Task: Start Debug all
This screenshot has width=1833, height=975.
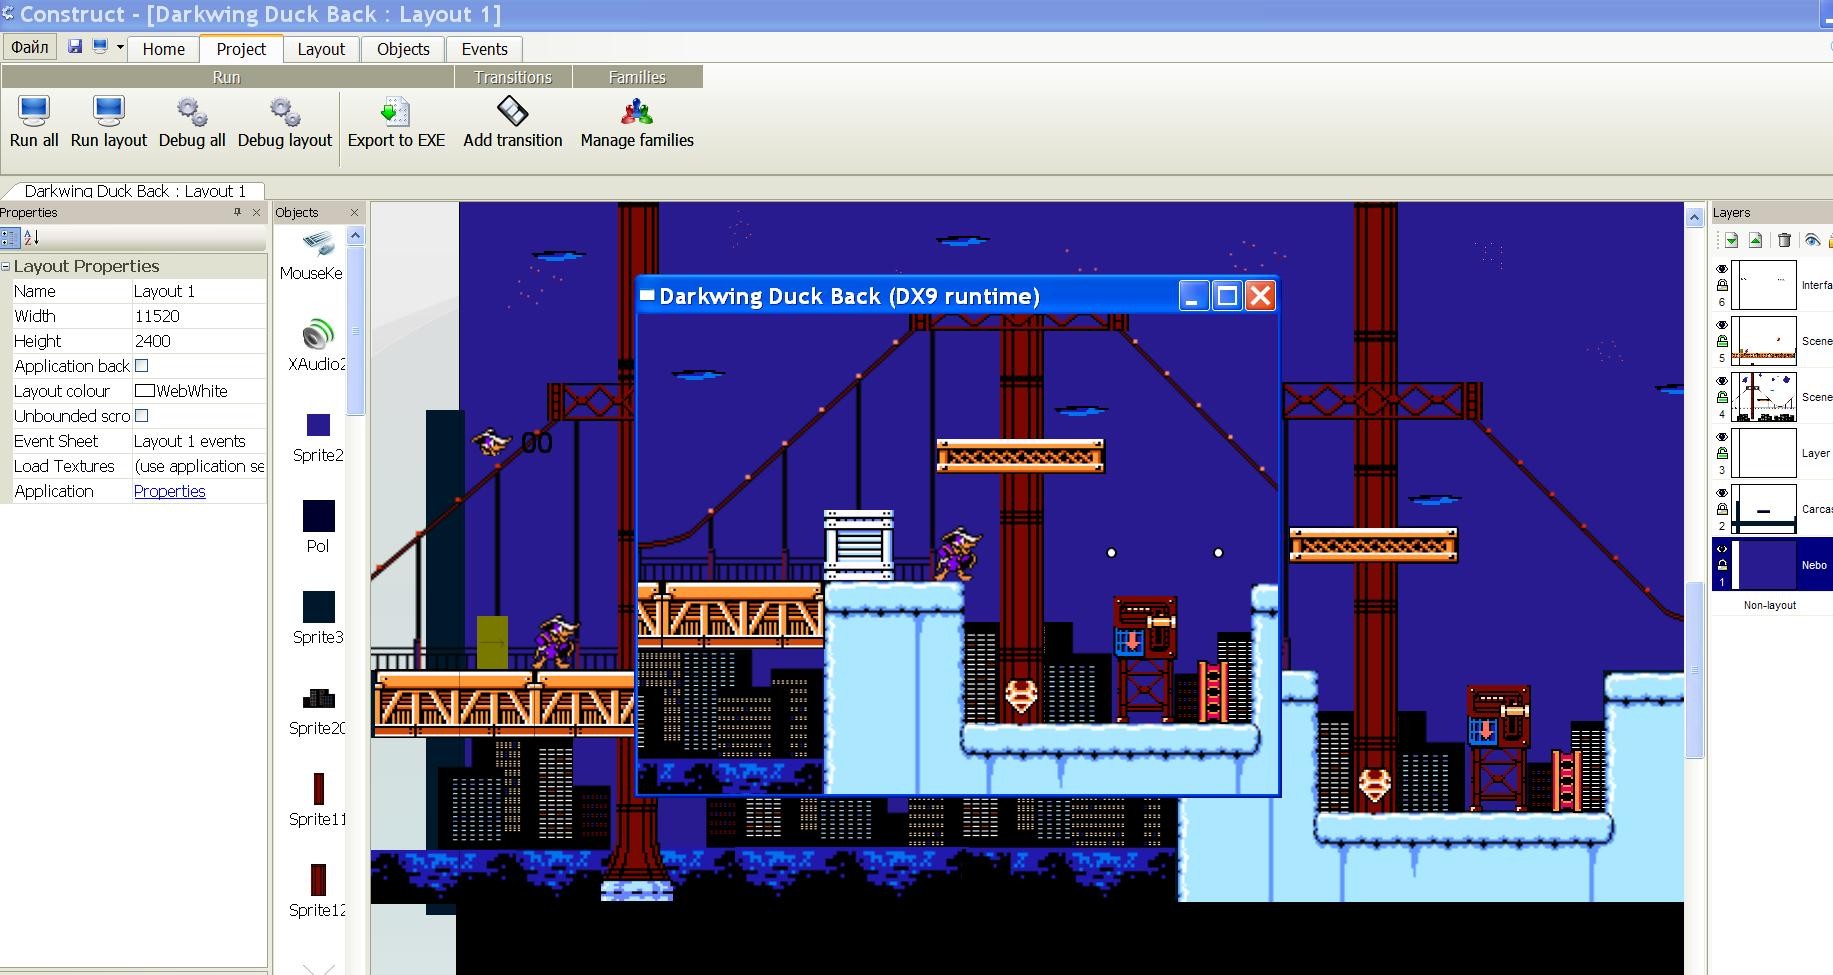Action: [x=192, y=111]
